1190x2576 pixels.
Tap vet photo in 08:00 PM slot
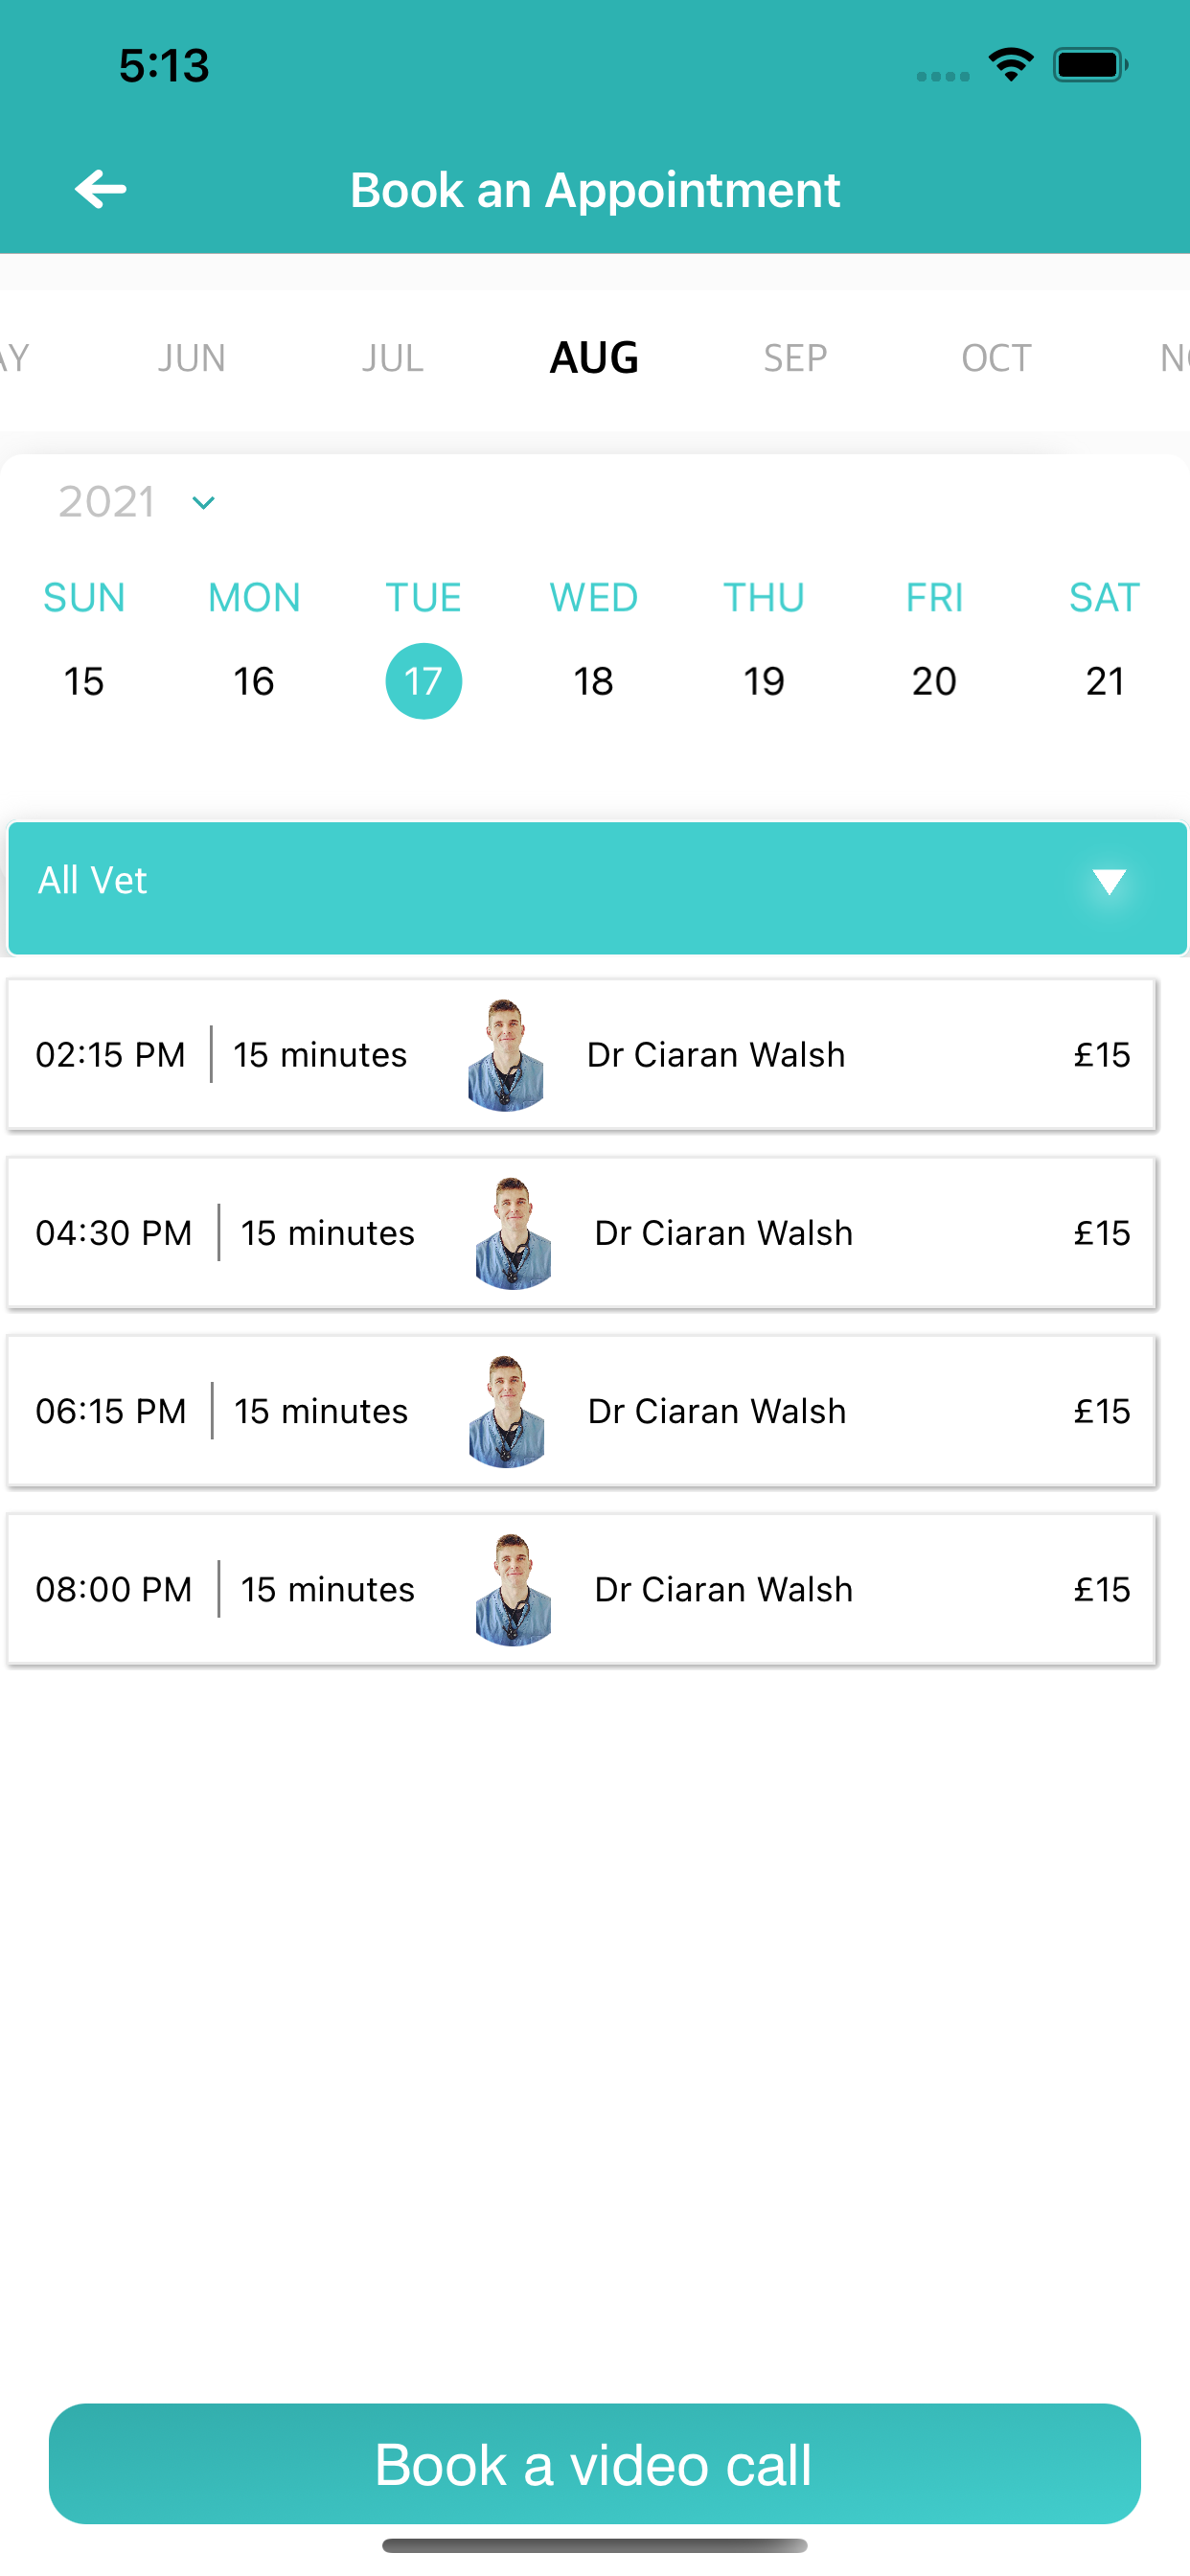[513, 1589]
